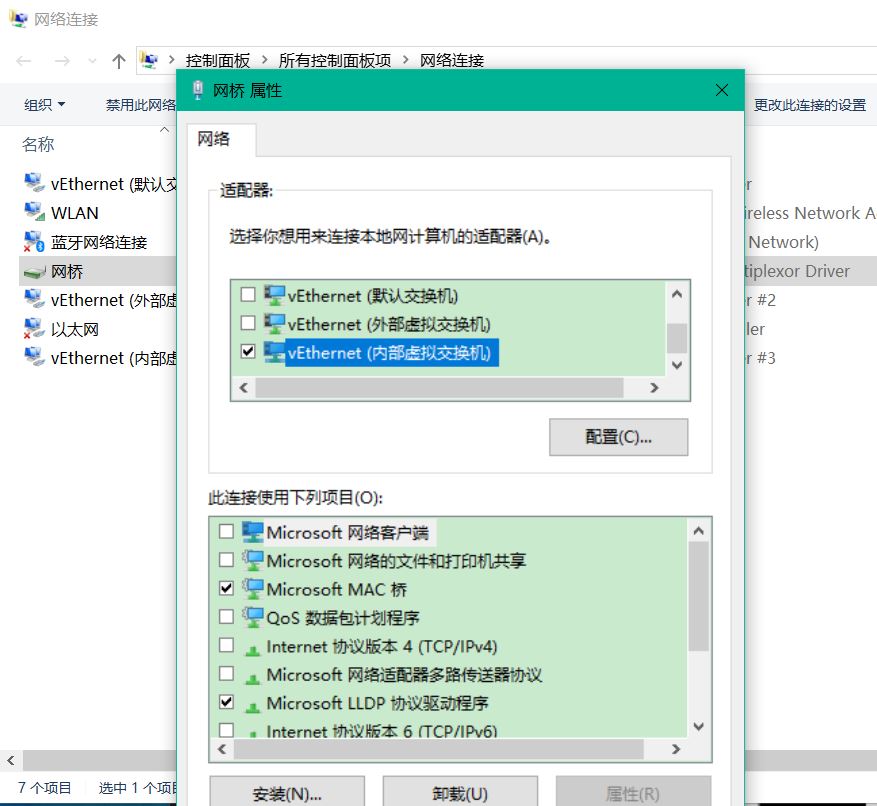Image resolution: width=877 pixels, height=806 pixels.
Task: Click the back navigation arrow
Action: point(22,60)
